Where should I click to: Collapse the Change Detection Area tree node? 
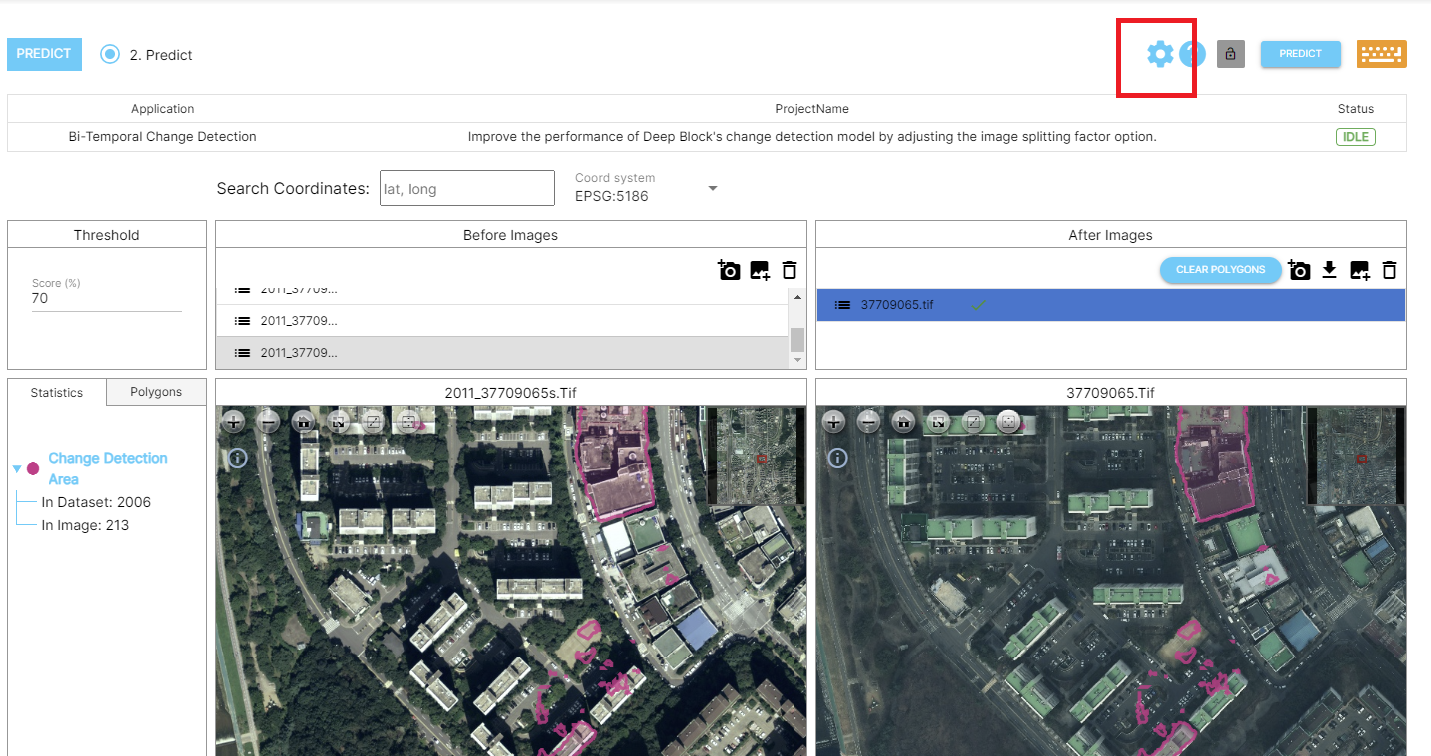point(17,468)
